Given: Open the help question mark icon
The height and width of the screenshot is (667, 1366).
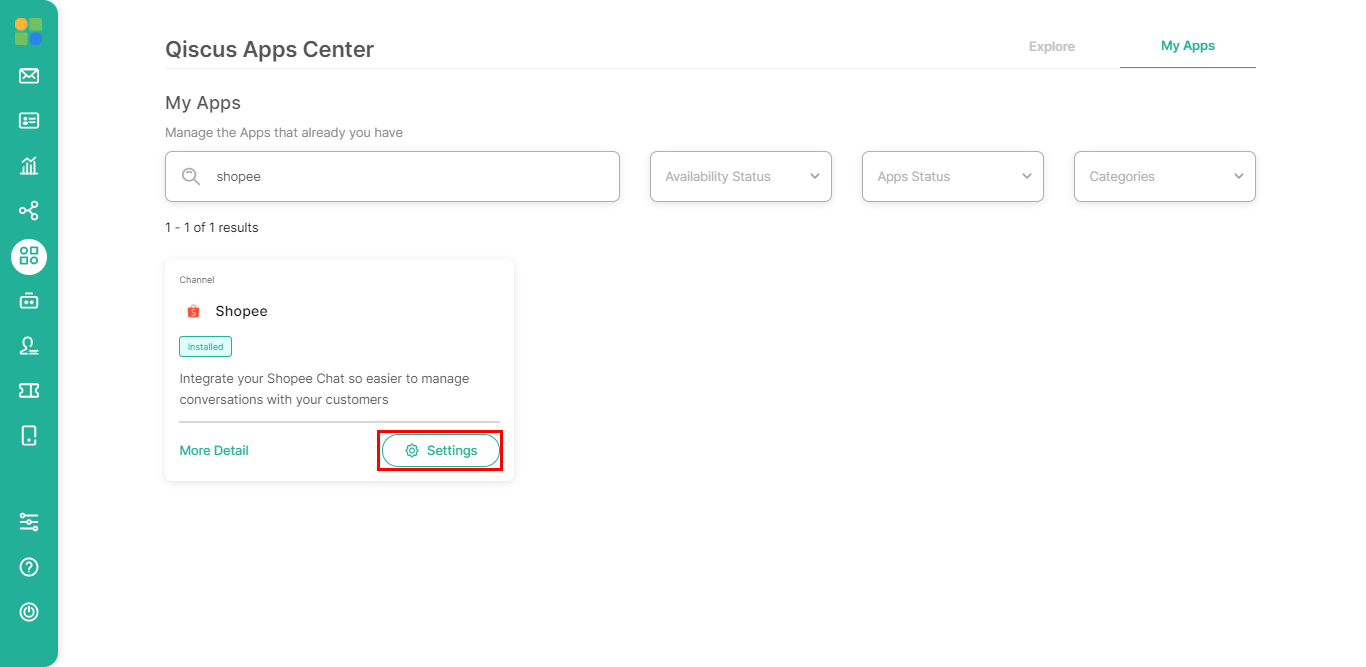Looking at the screenshot, I should pos(29,567).
